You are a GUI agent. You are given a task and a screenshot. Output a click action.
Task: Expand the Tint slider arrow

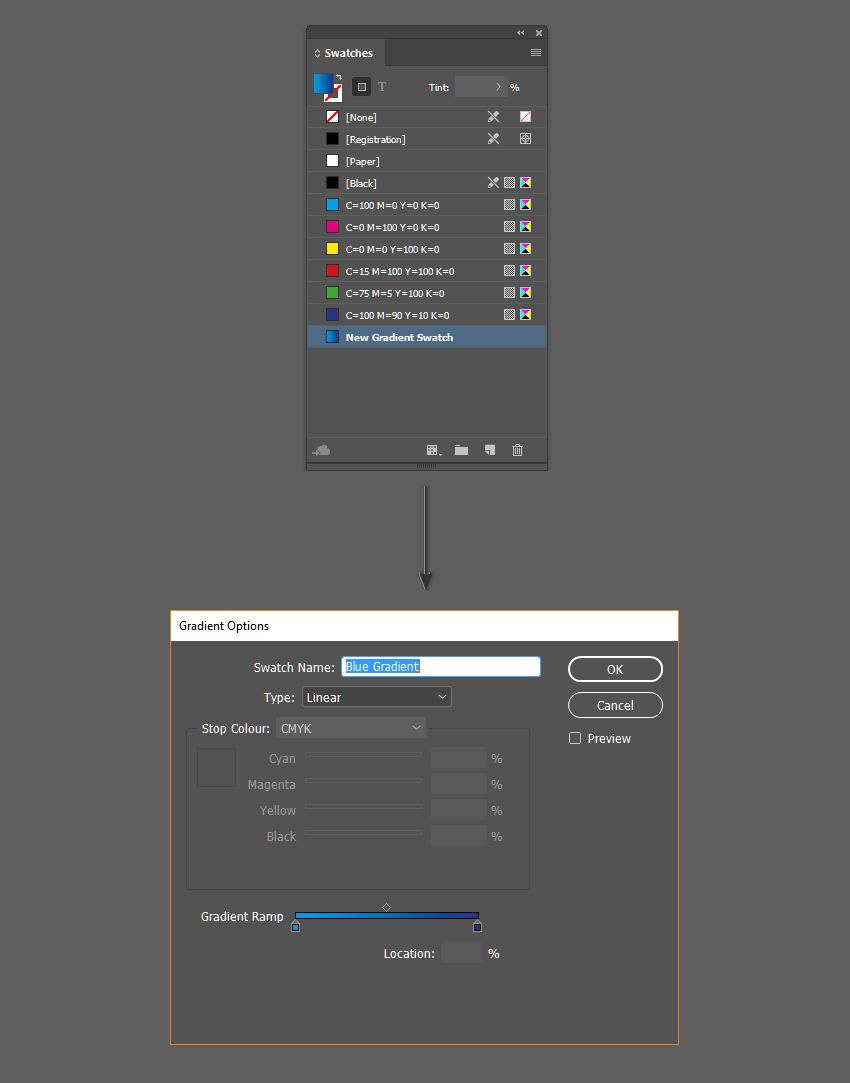click(x=499, y=87)
